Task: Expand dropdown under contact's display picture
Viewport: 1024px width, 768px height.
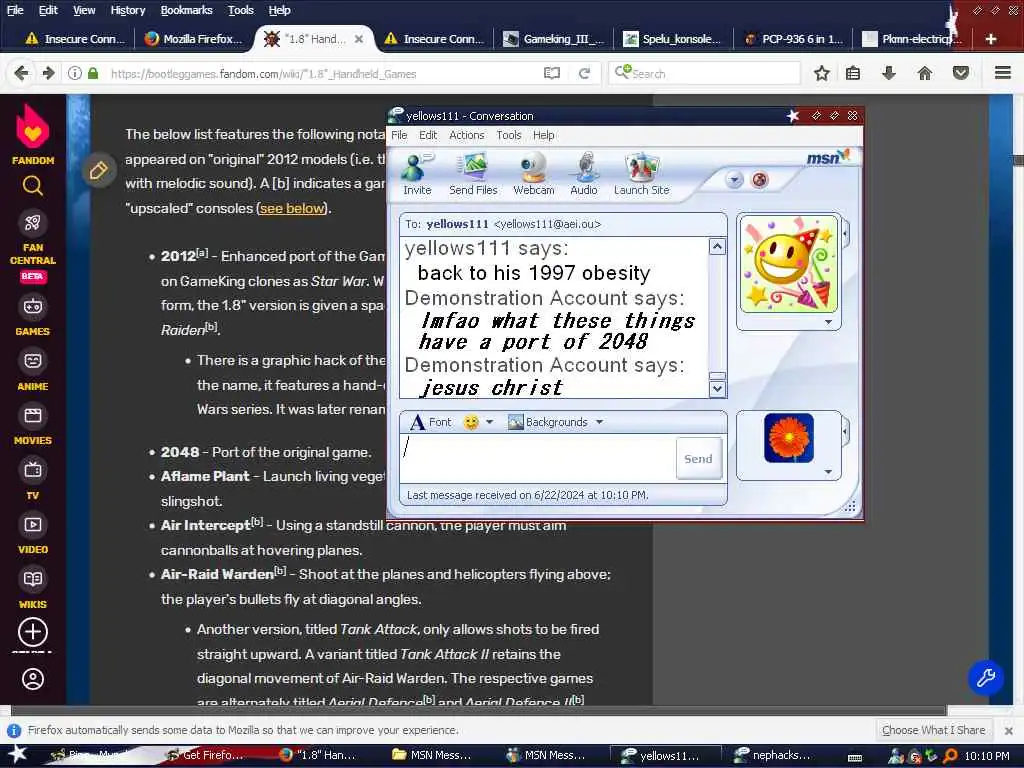Action: [x=828, y=322]
